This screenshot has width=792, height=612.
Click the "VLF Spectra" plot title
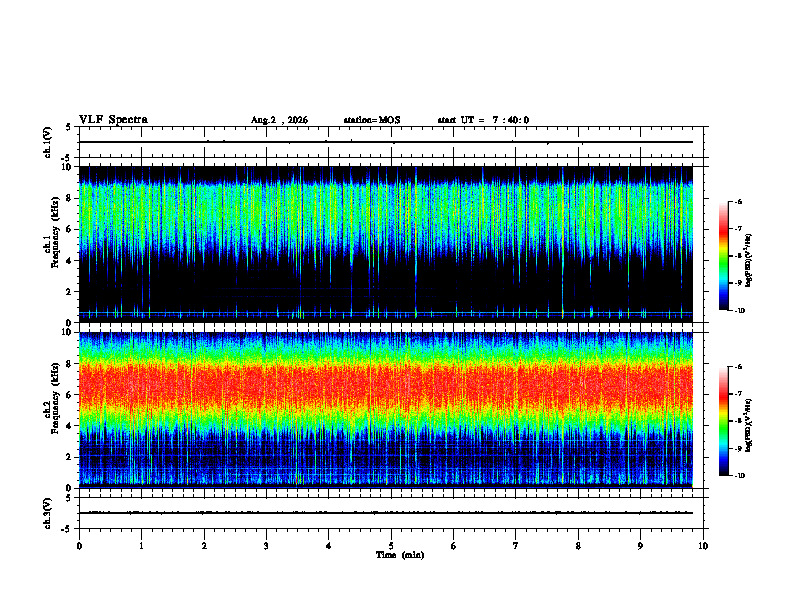(x=113, y=120)
